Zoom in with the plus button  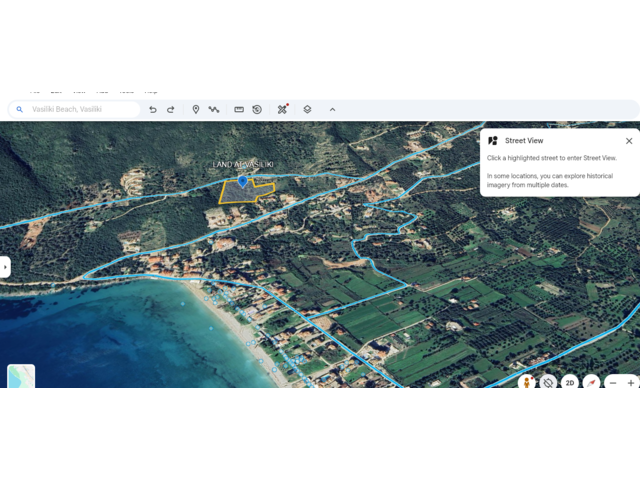pos(630,382)
